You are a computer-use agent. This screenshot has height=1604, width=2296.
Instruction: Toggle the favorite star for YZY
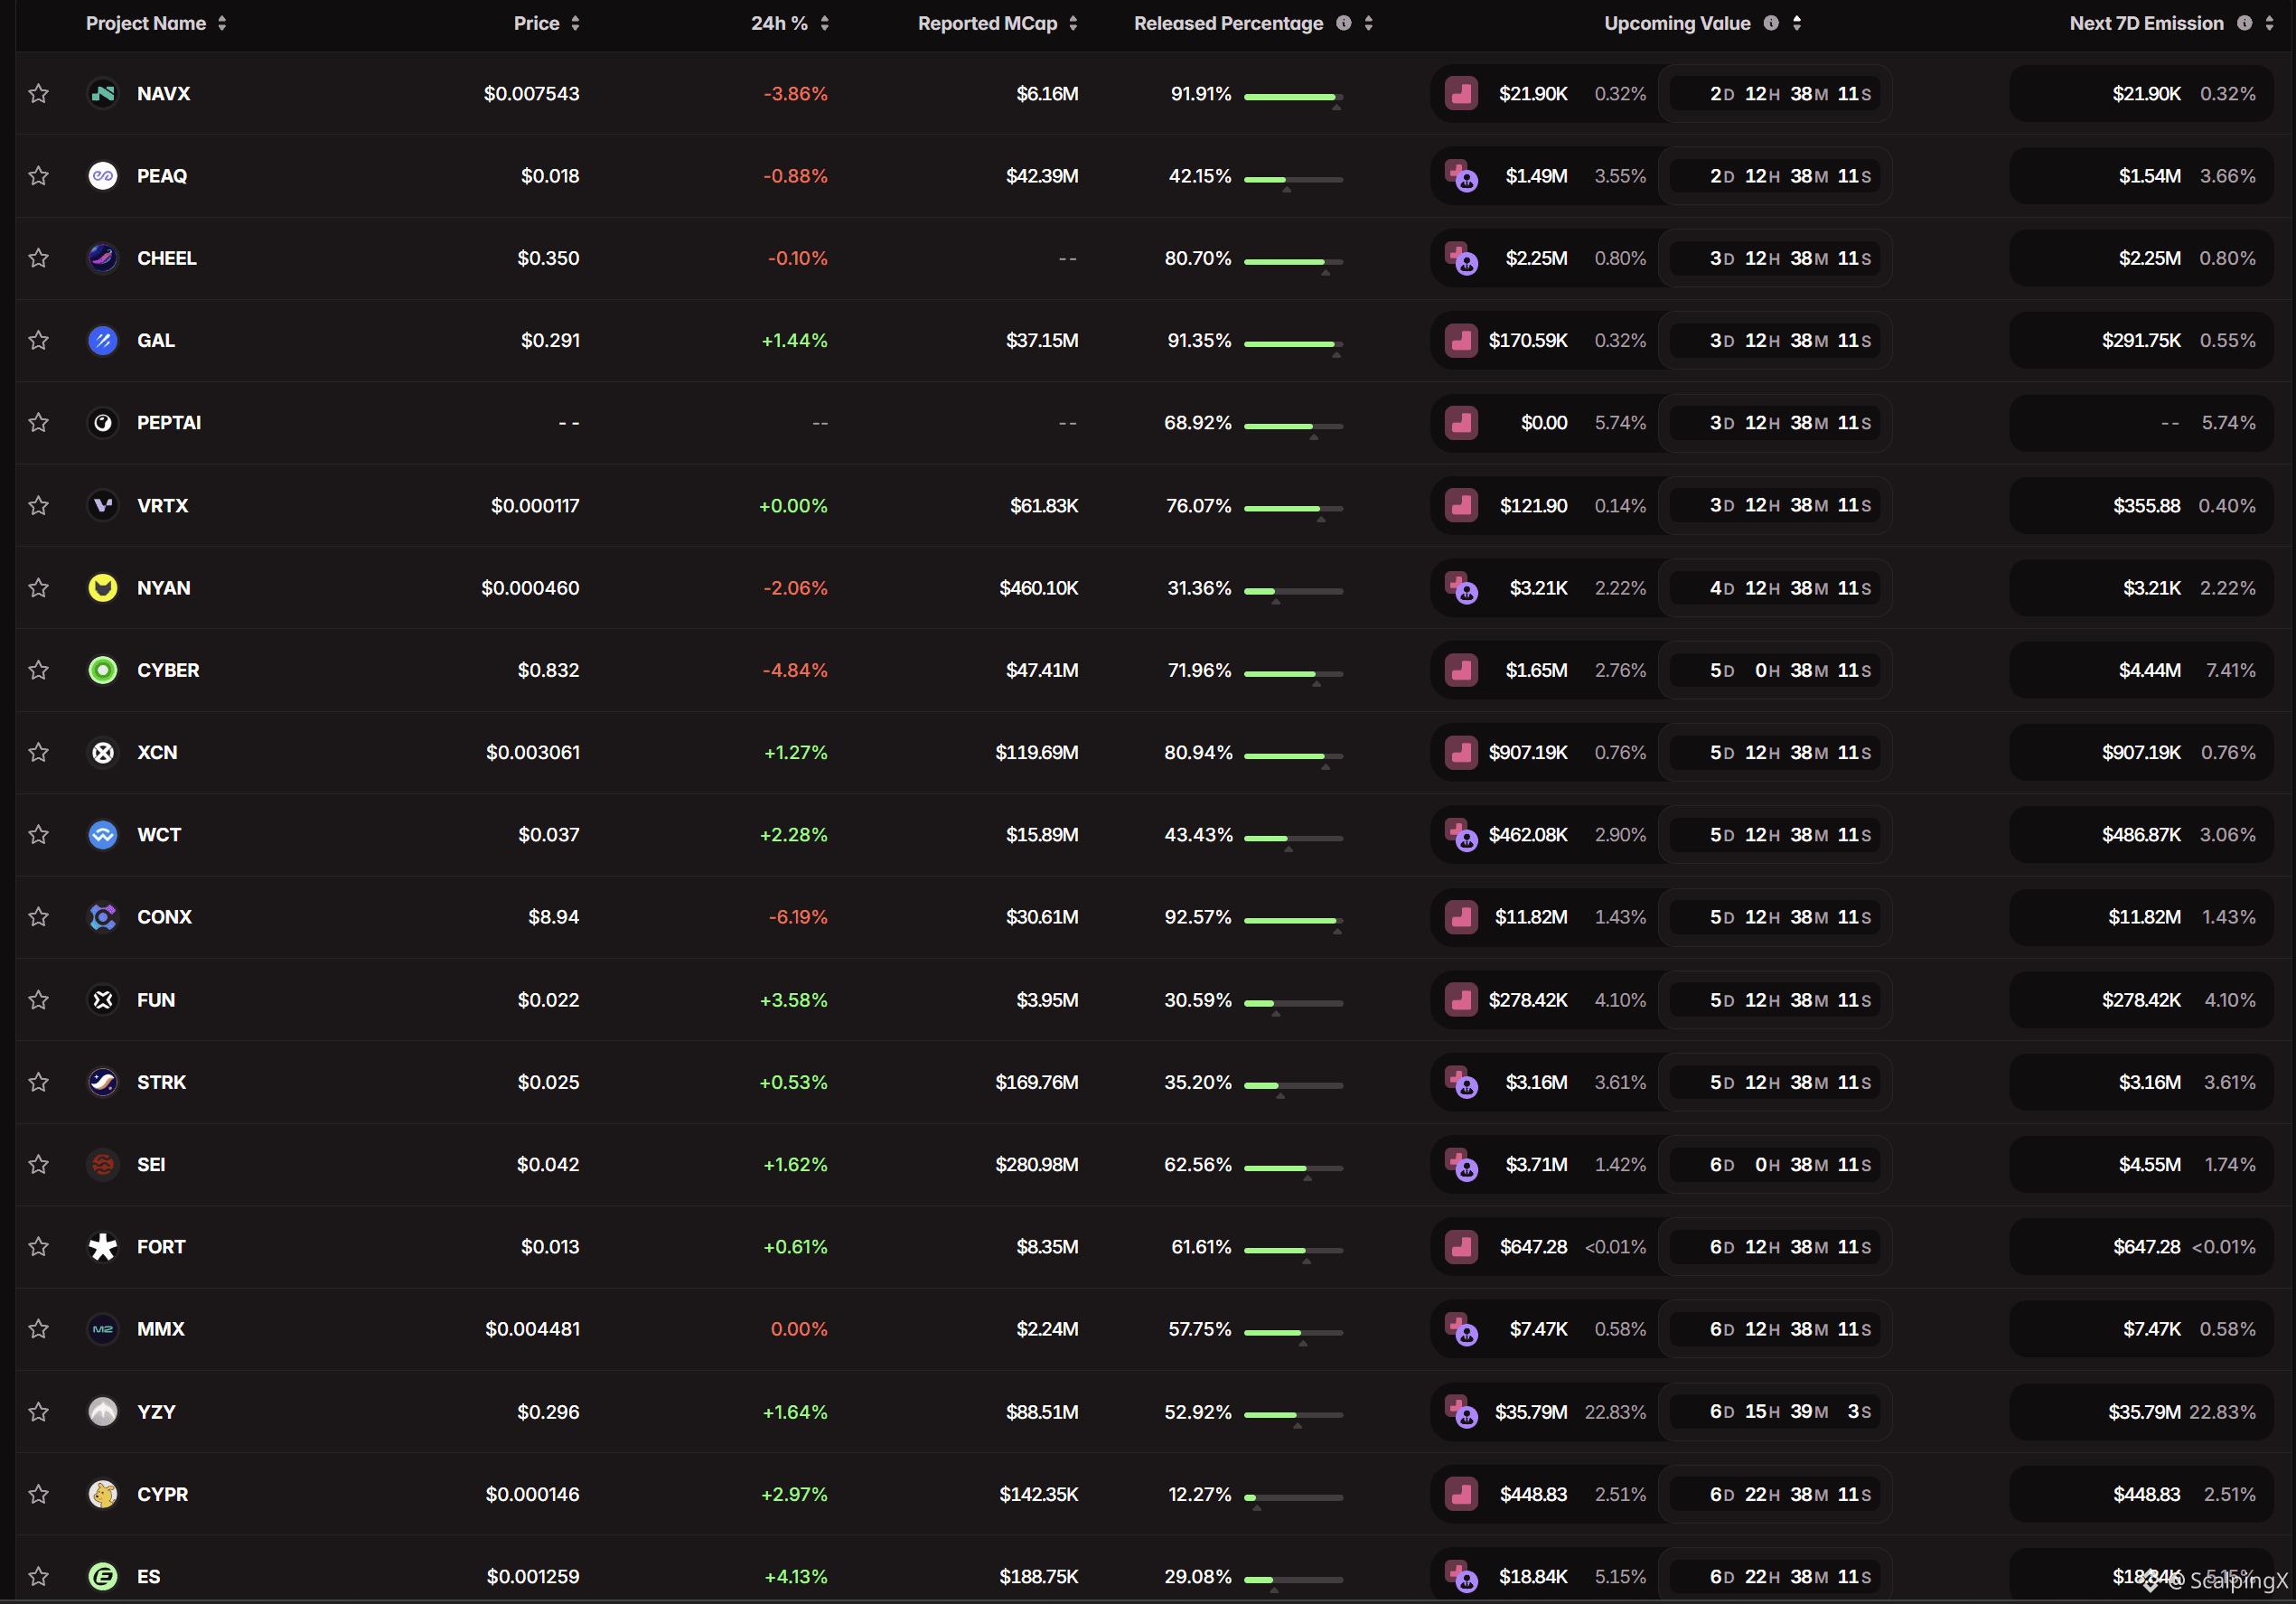[x=38, y=1411]
